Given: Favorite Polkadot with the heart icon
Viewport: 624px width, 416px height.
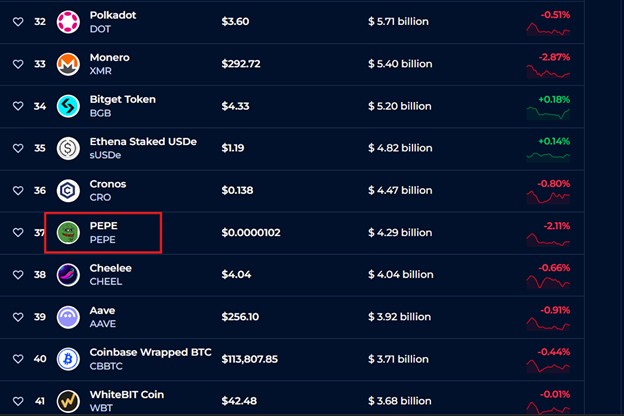Looking at the screenshot, I should [x=18, y=22].
